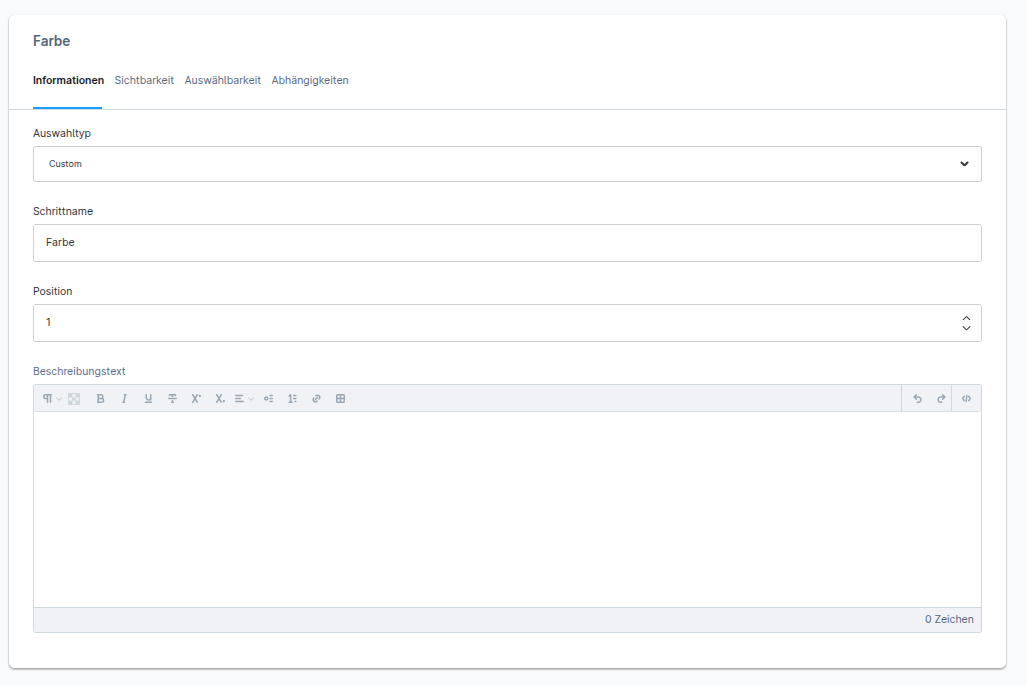Open the paragraph format dropdown
The image size is (1027, 685).
coord(52,399)
